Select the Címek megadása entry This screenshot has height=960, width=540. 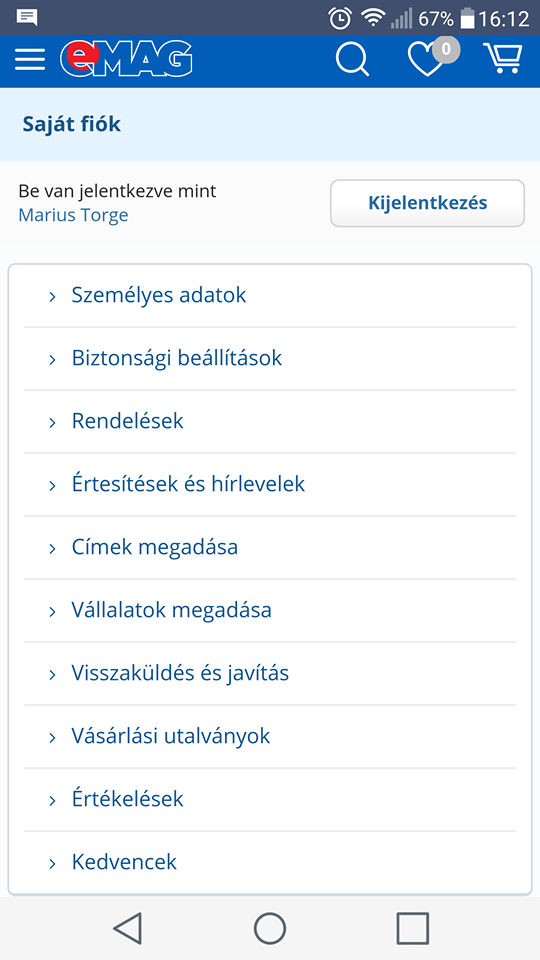(270, 547)
